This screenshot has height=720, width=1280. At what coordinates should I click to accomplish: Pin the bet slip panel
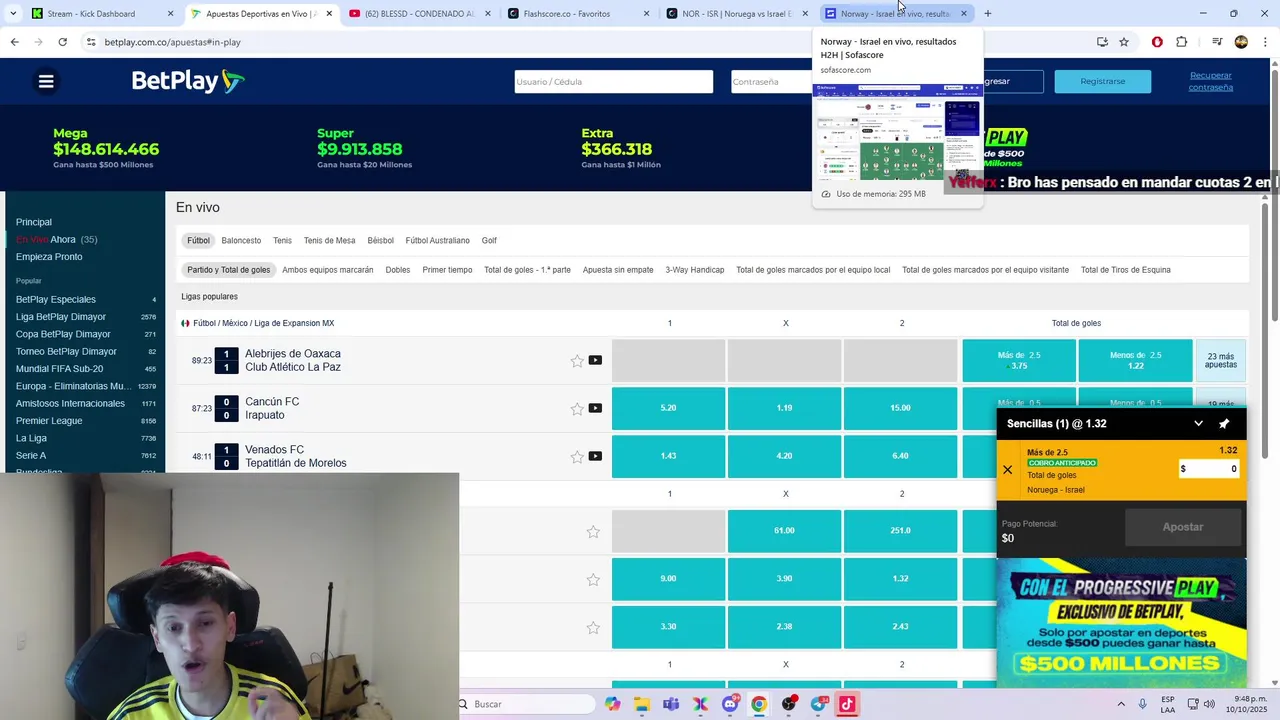1224,424
